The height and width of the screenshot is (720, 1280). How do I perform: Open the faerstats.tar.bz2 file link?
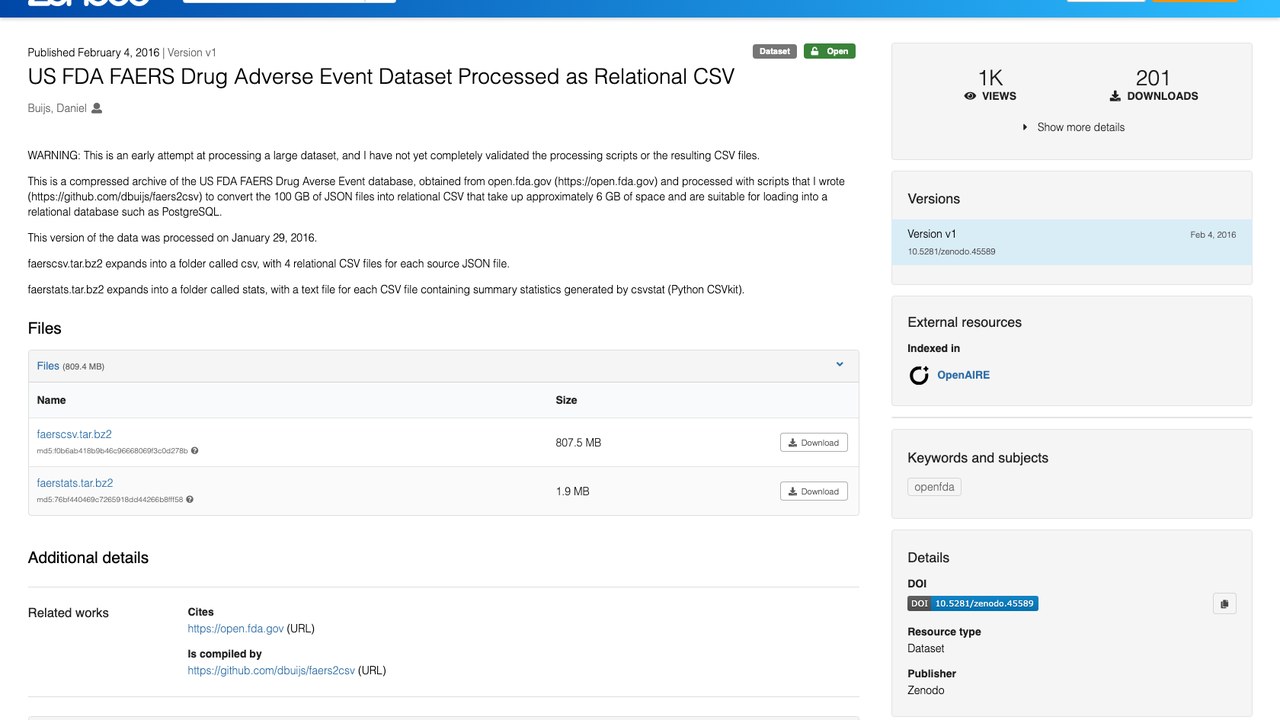point(75,483)
